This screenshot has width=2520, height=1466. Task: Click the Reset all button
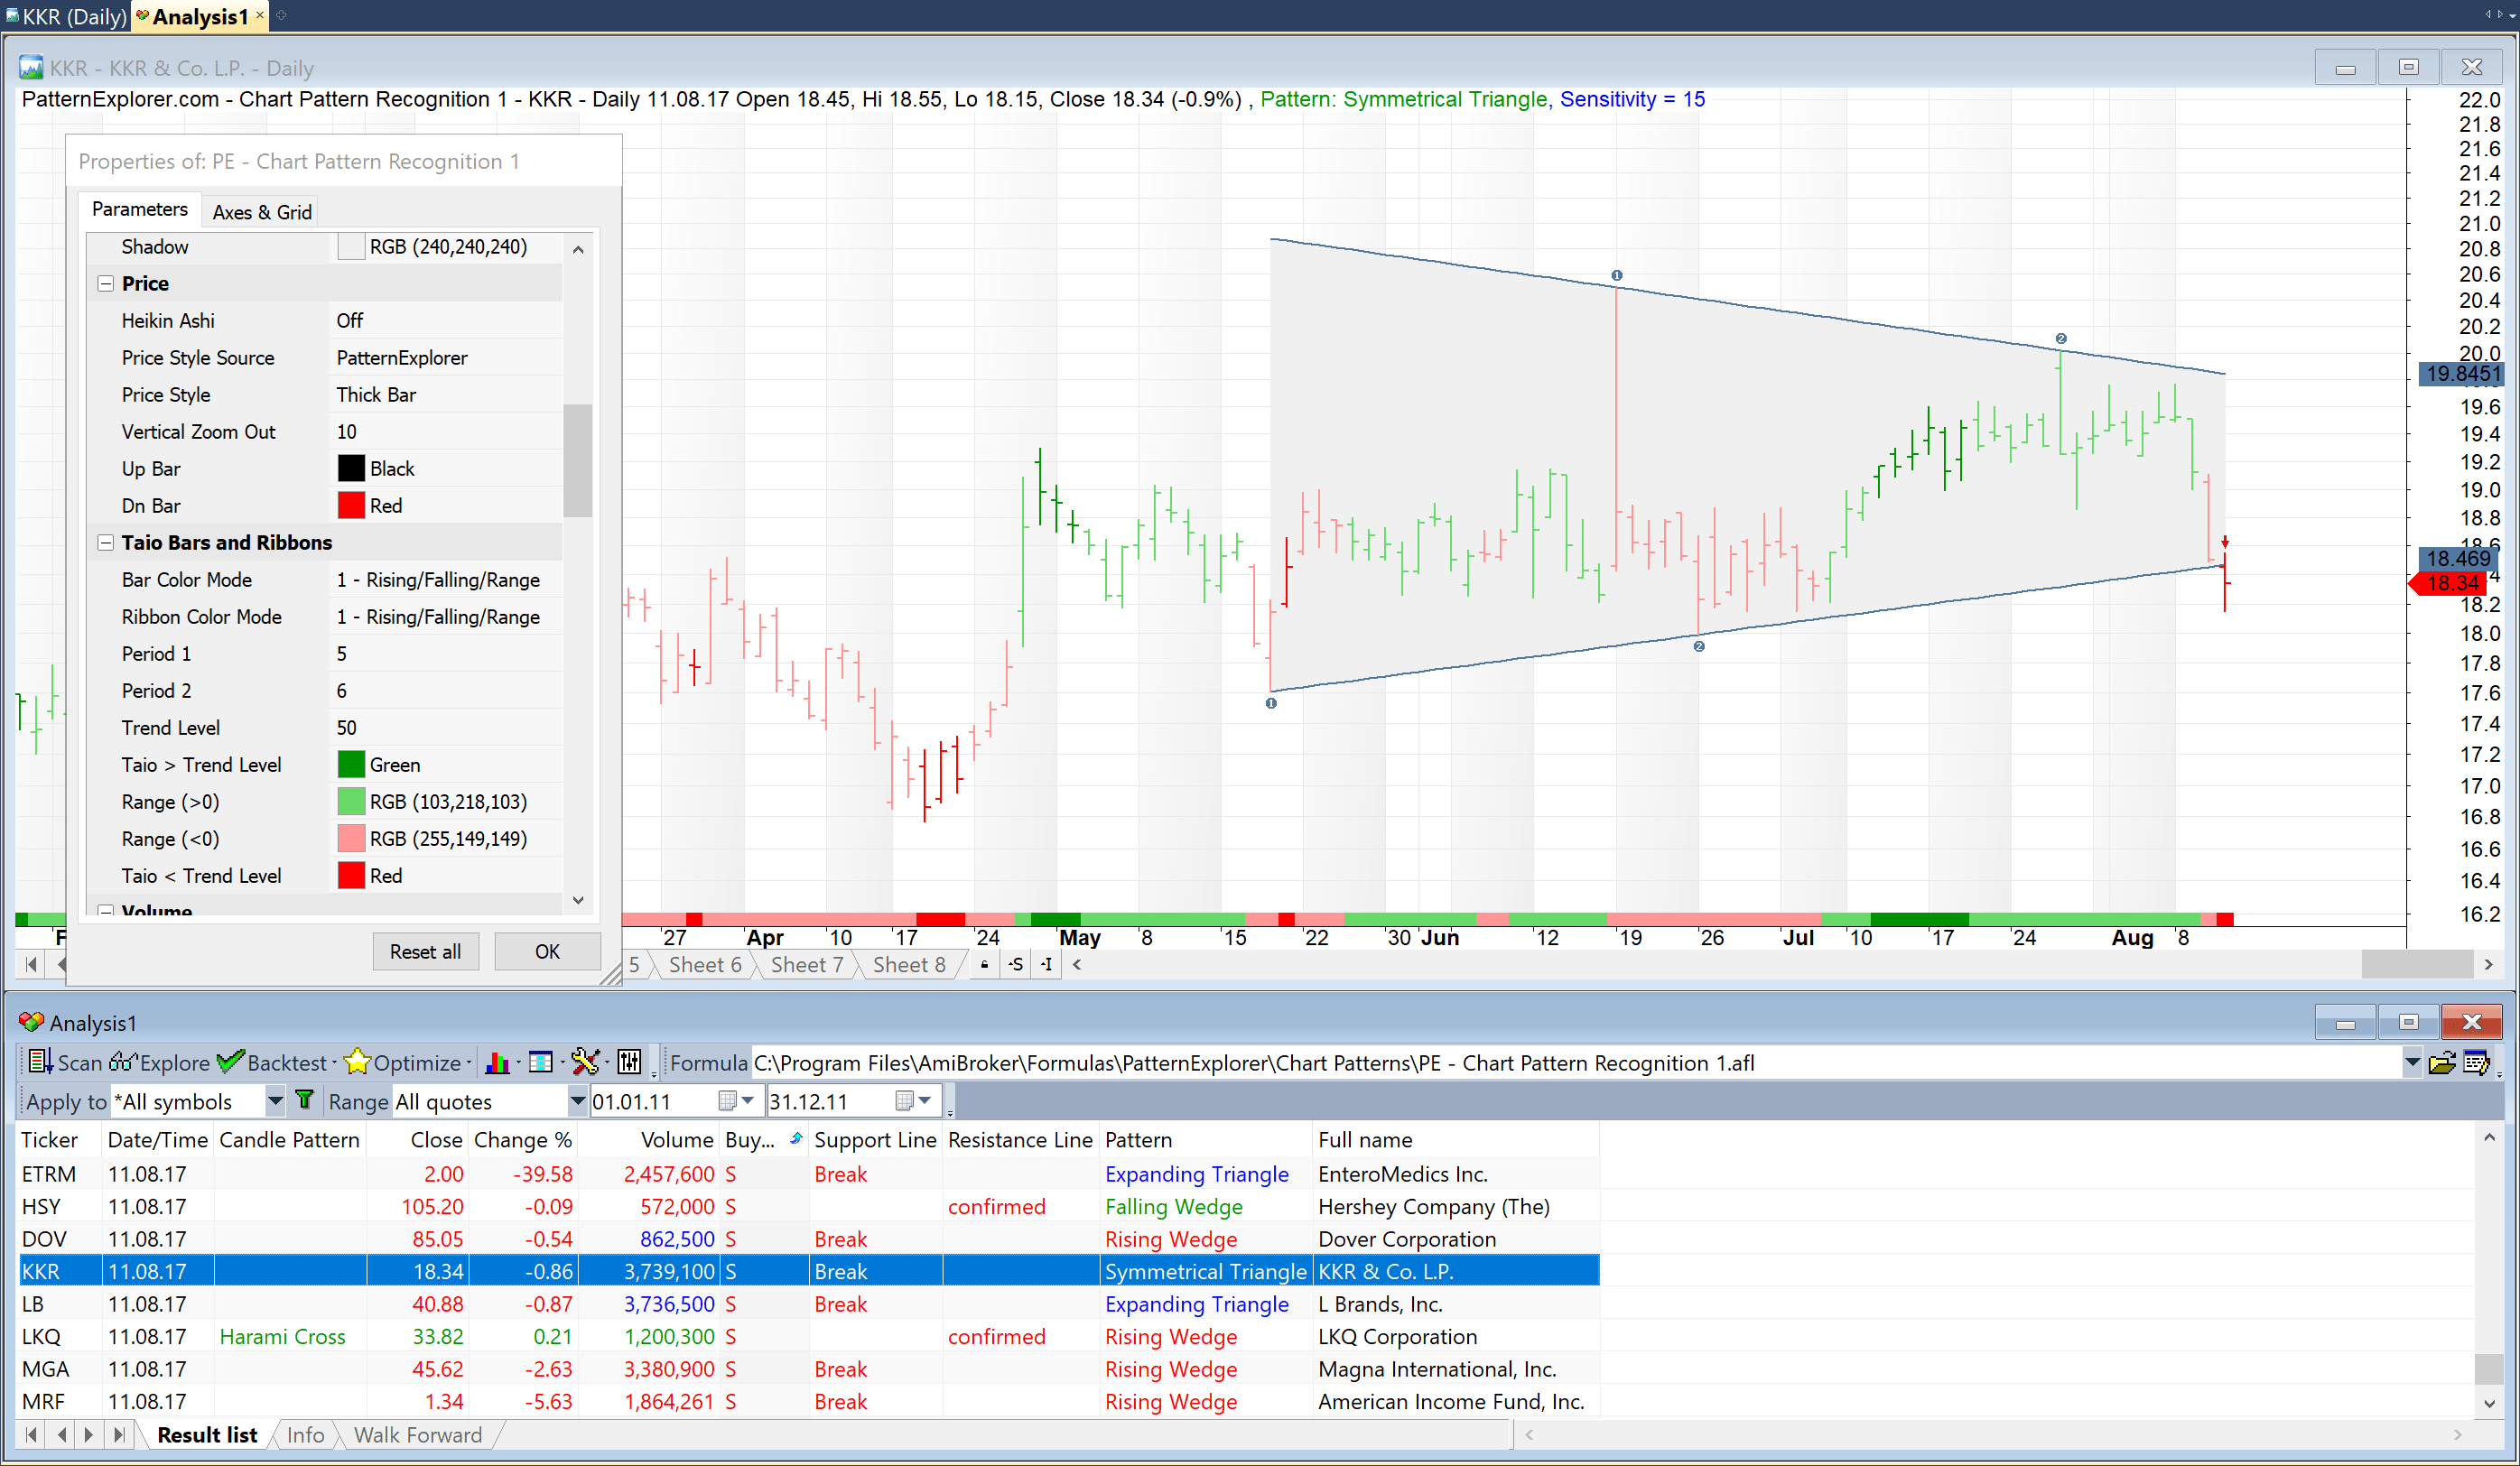pos(425,951)
